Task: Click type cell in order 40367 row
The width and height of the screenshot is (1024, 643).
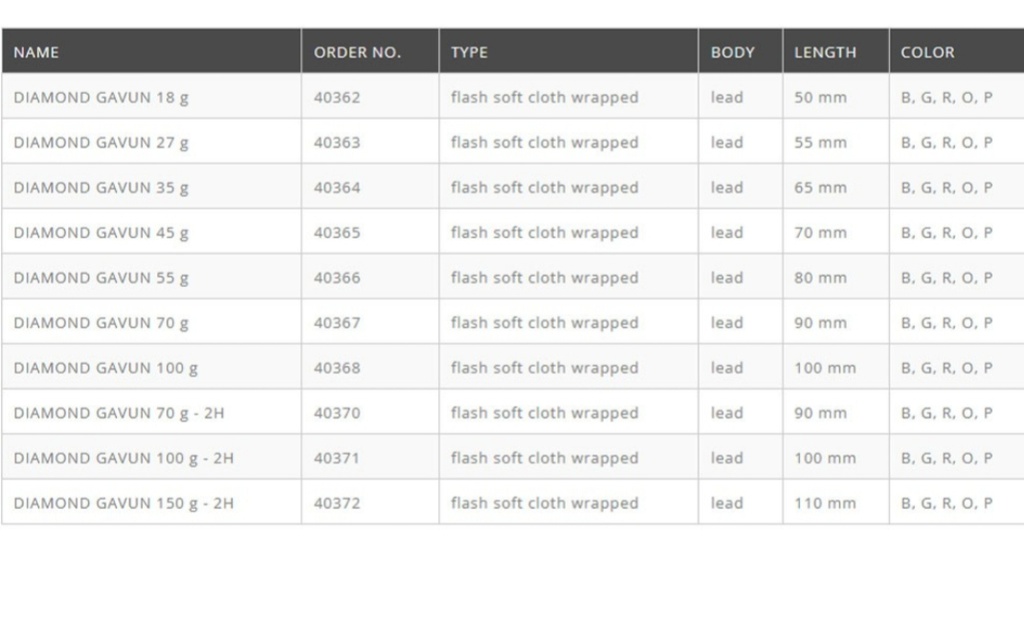Action: pos(544,323)
